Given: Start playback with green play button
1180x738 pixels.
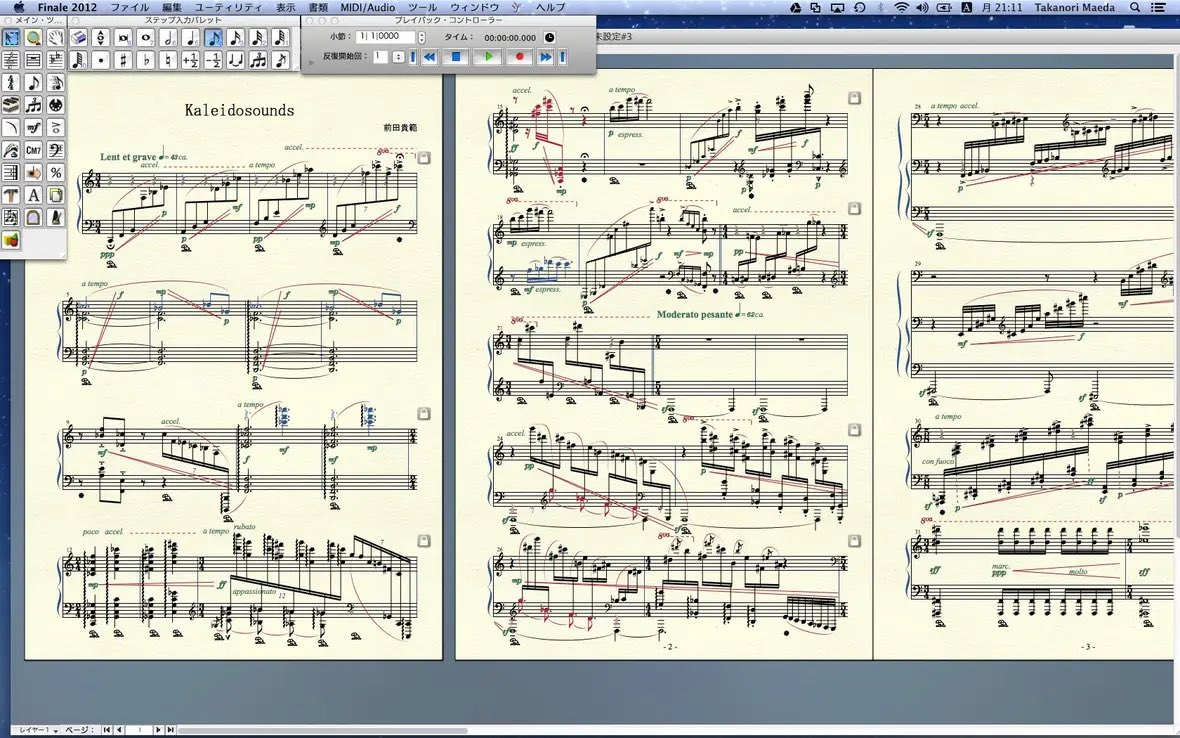Looking at the screenshot, I should point(488,57).
